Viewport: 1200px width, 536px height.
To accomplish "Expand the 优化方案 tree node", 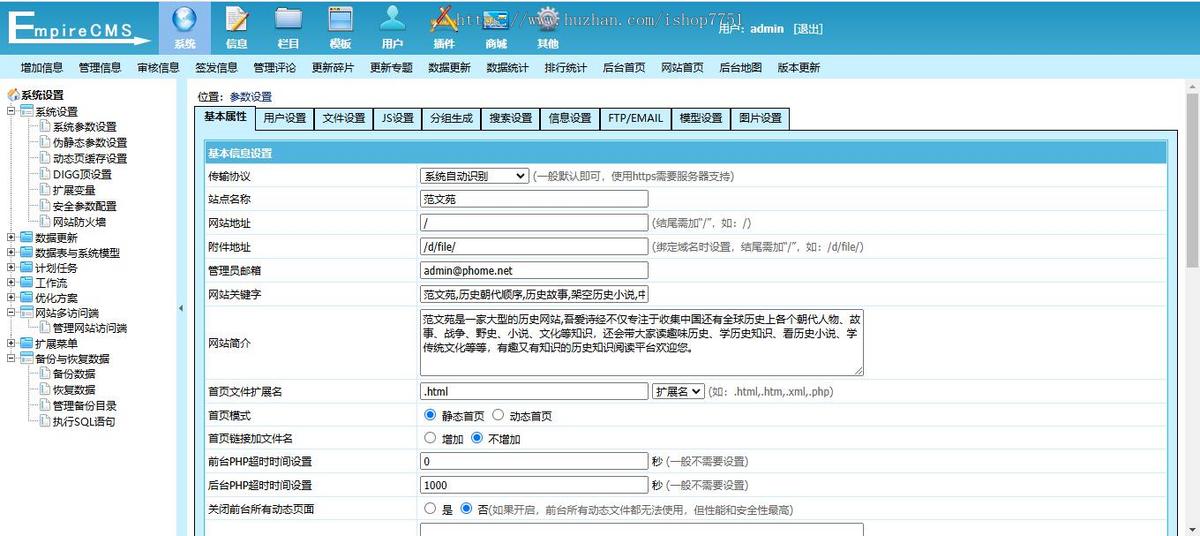I will (11, 297).
